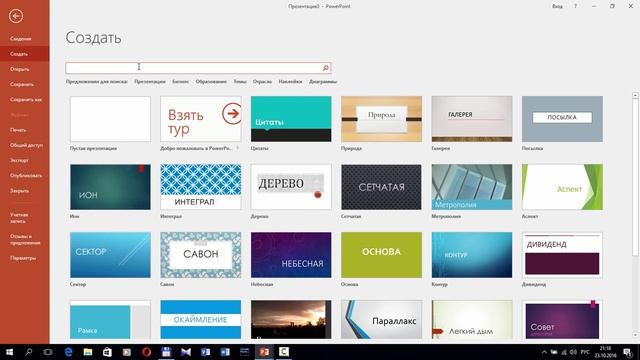Open the Взять тур welcome template

click(x=201, y=119)
